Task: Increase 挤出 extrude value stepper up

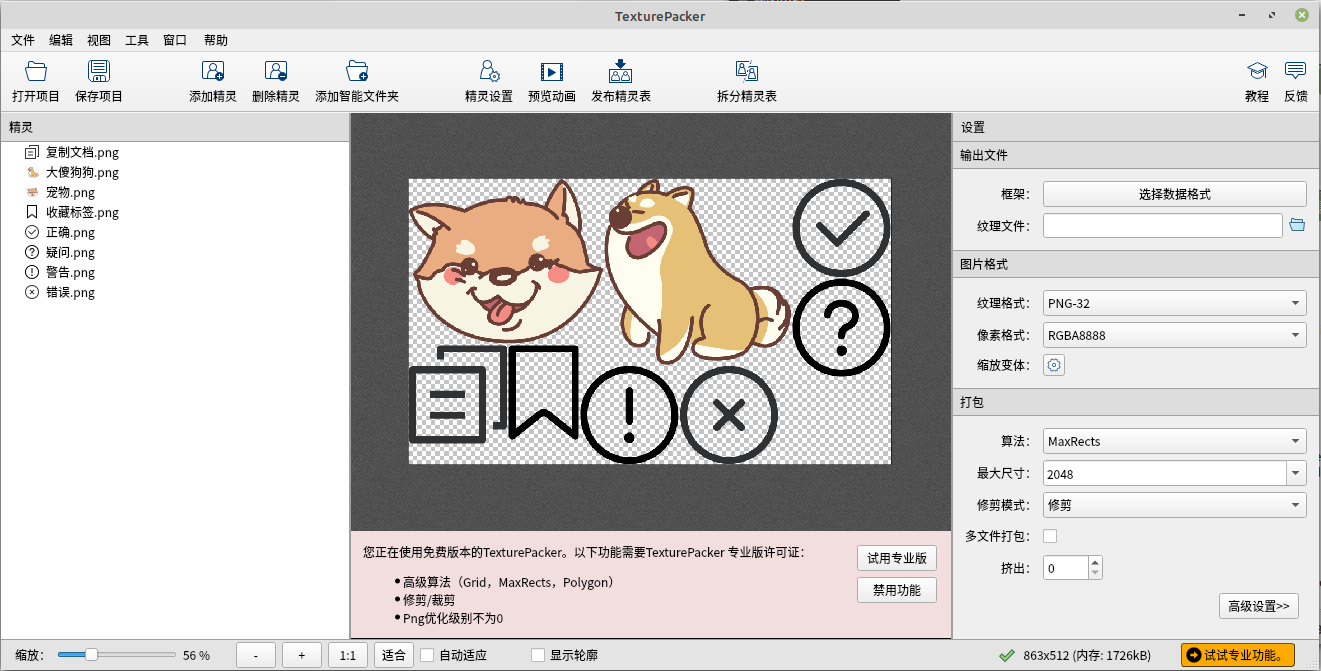Action: 1095,562
